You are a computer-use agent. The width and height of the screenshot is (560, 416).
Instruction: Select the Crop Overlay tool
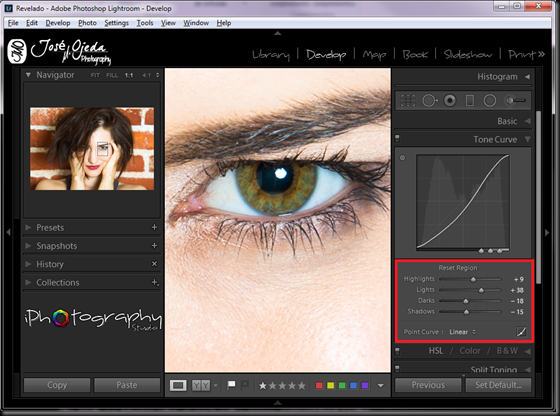tap(408, 101)
